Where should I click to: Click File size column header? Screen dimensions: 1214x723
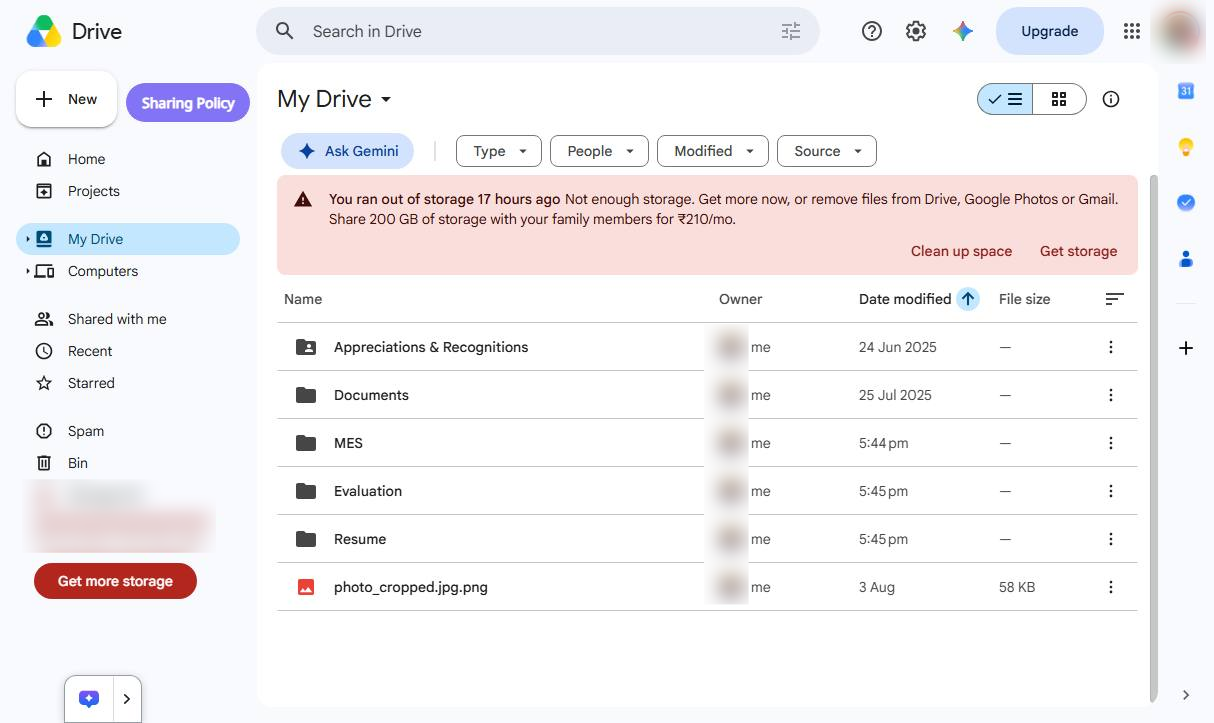pyautogui.click(x=1024, y=299)
